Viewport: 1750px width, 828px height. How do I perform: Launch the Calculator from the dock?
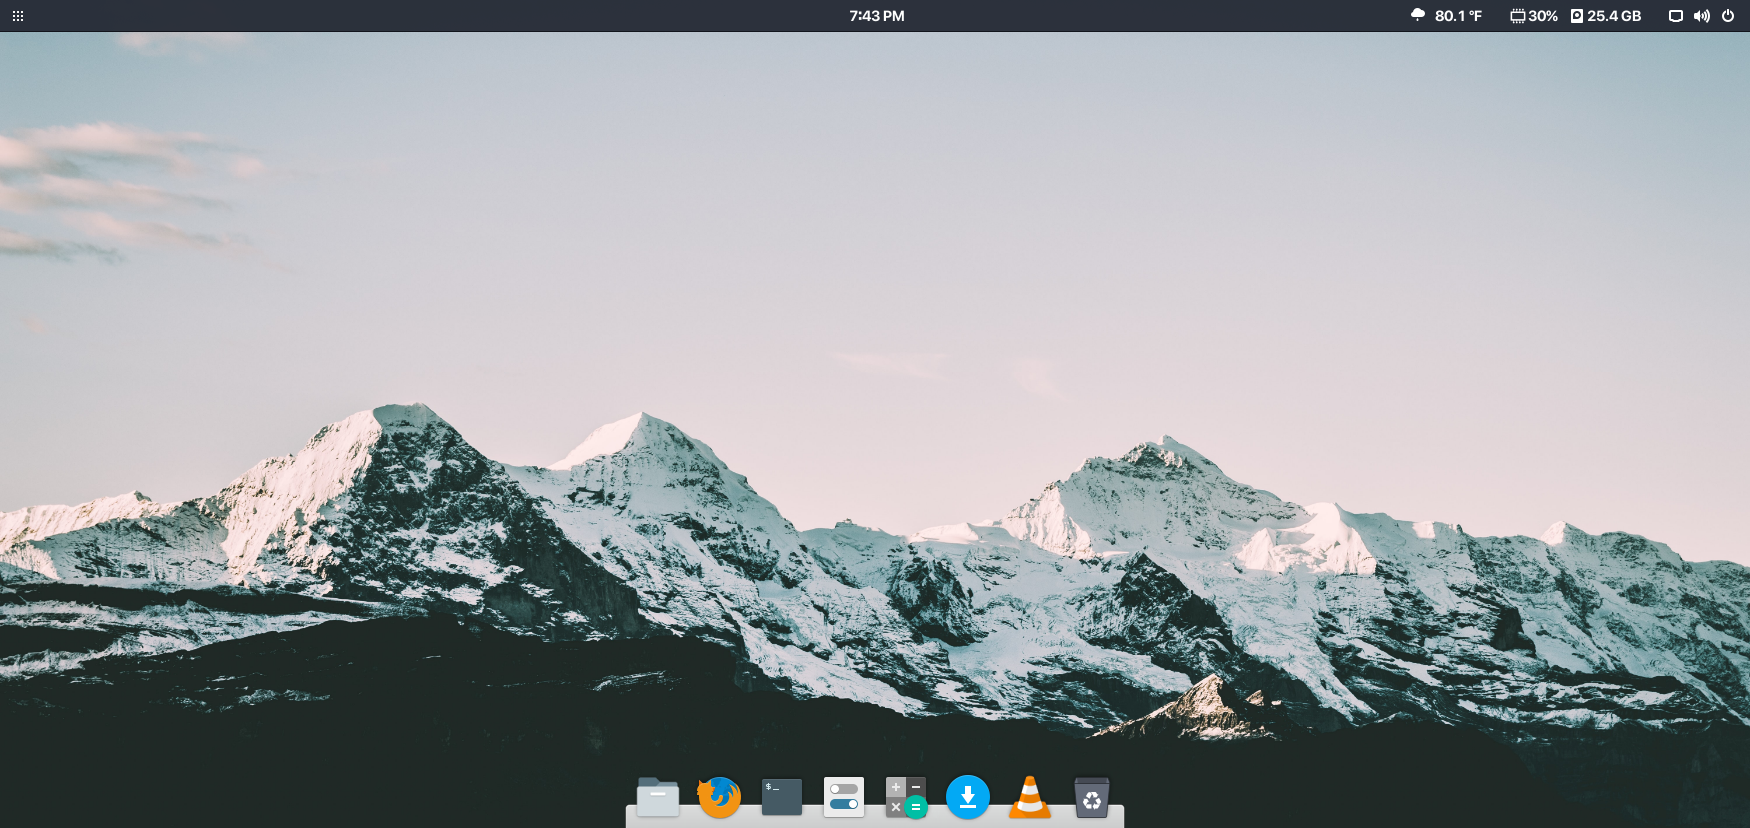[x=906, y=797]
